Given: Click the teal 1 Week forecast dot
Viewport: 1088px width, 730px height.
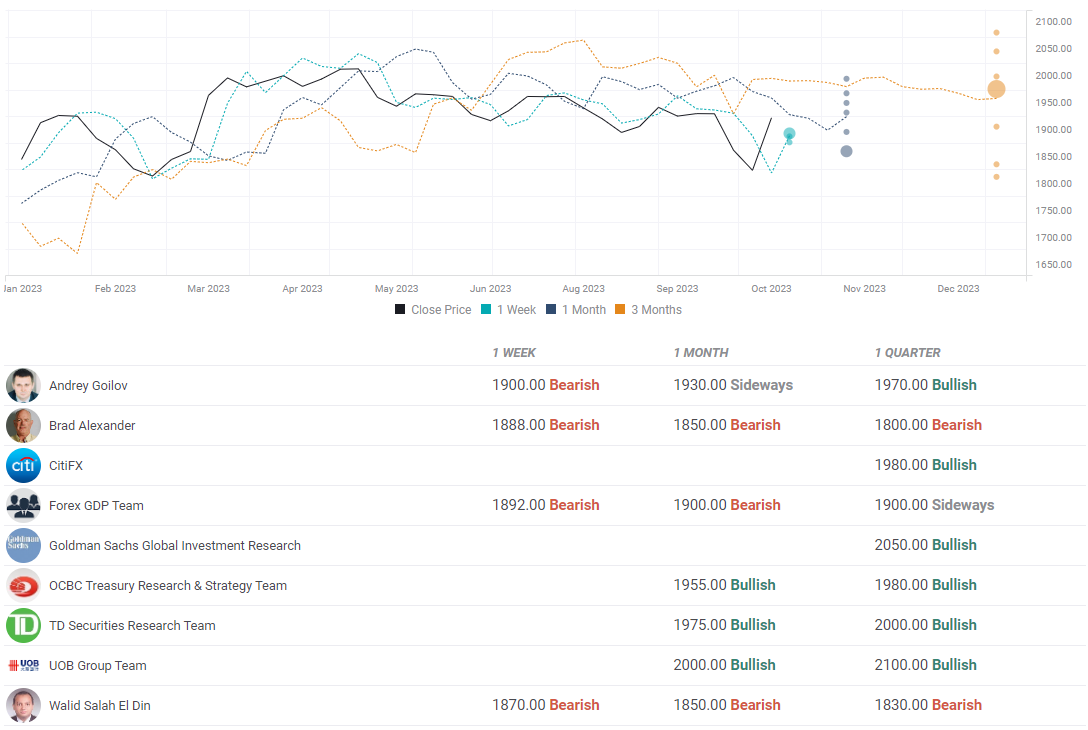Looking at the screenshot, I should [x=789, y=134].
